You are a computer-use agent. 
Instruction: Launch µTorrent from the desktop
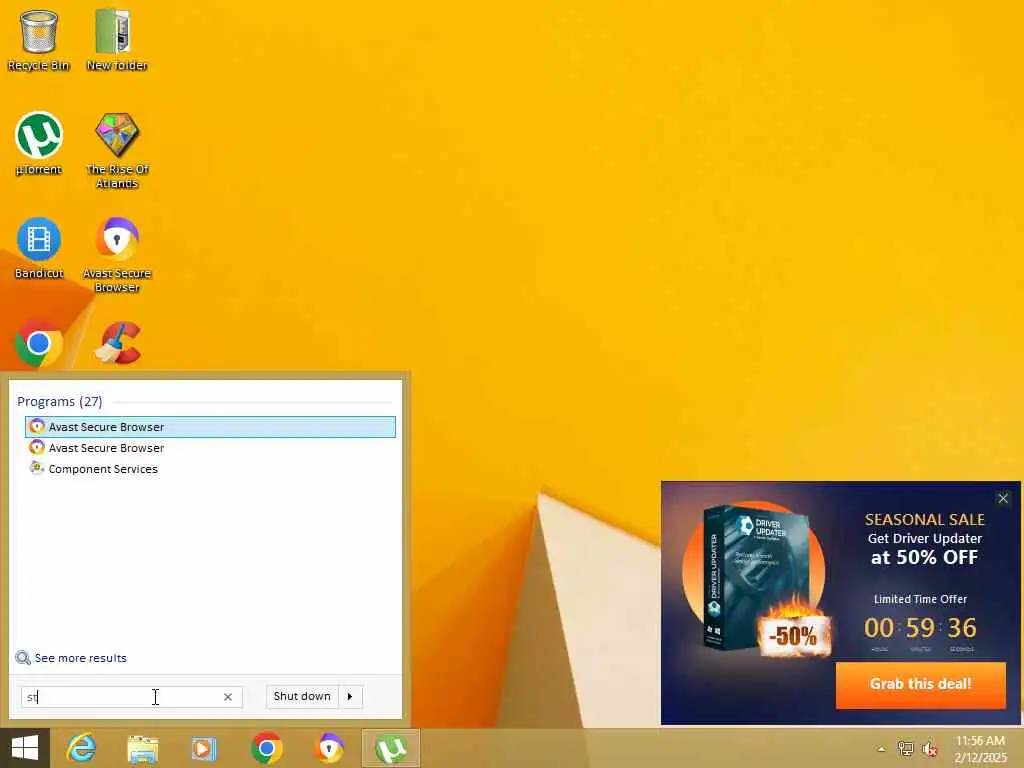(39, 144)
